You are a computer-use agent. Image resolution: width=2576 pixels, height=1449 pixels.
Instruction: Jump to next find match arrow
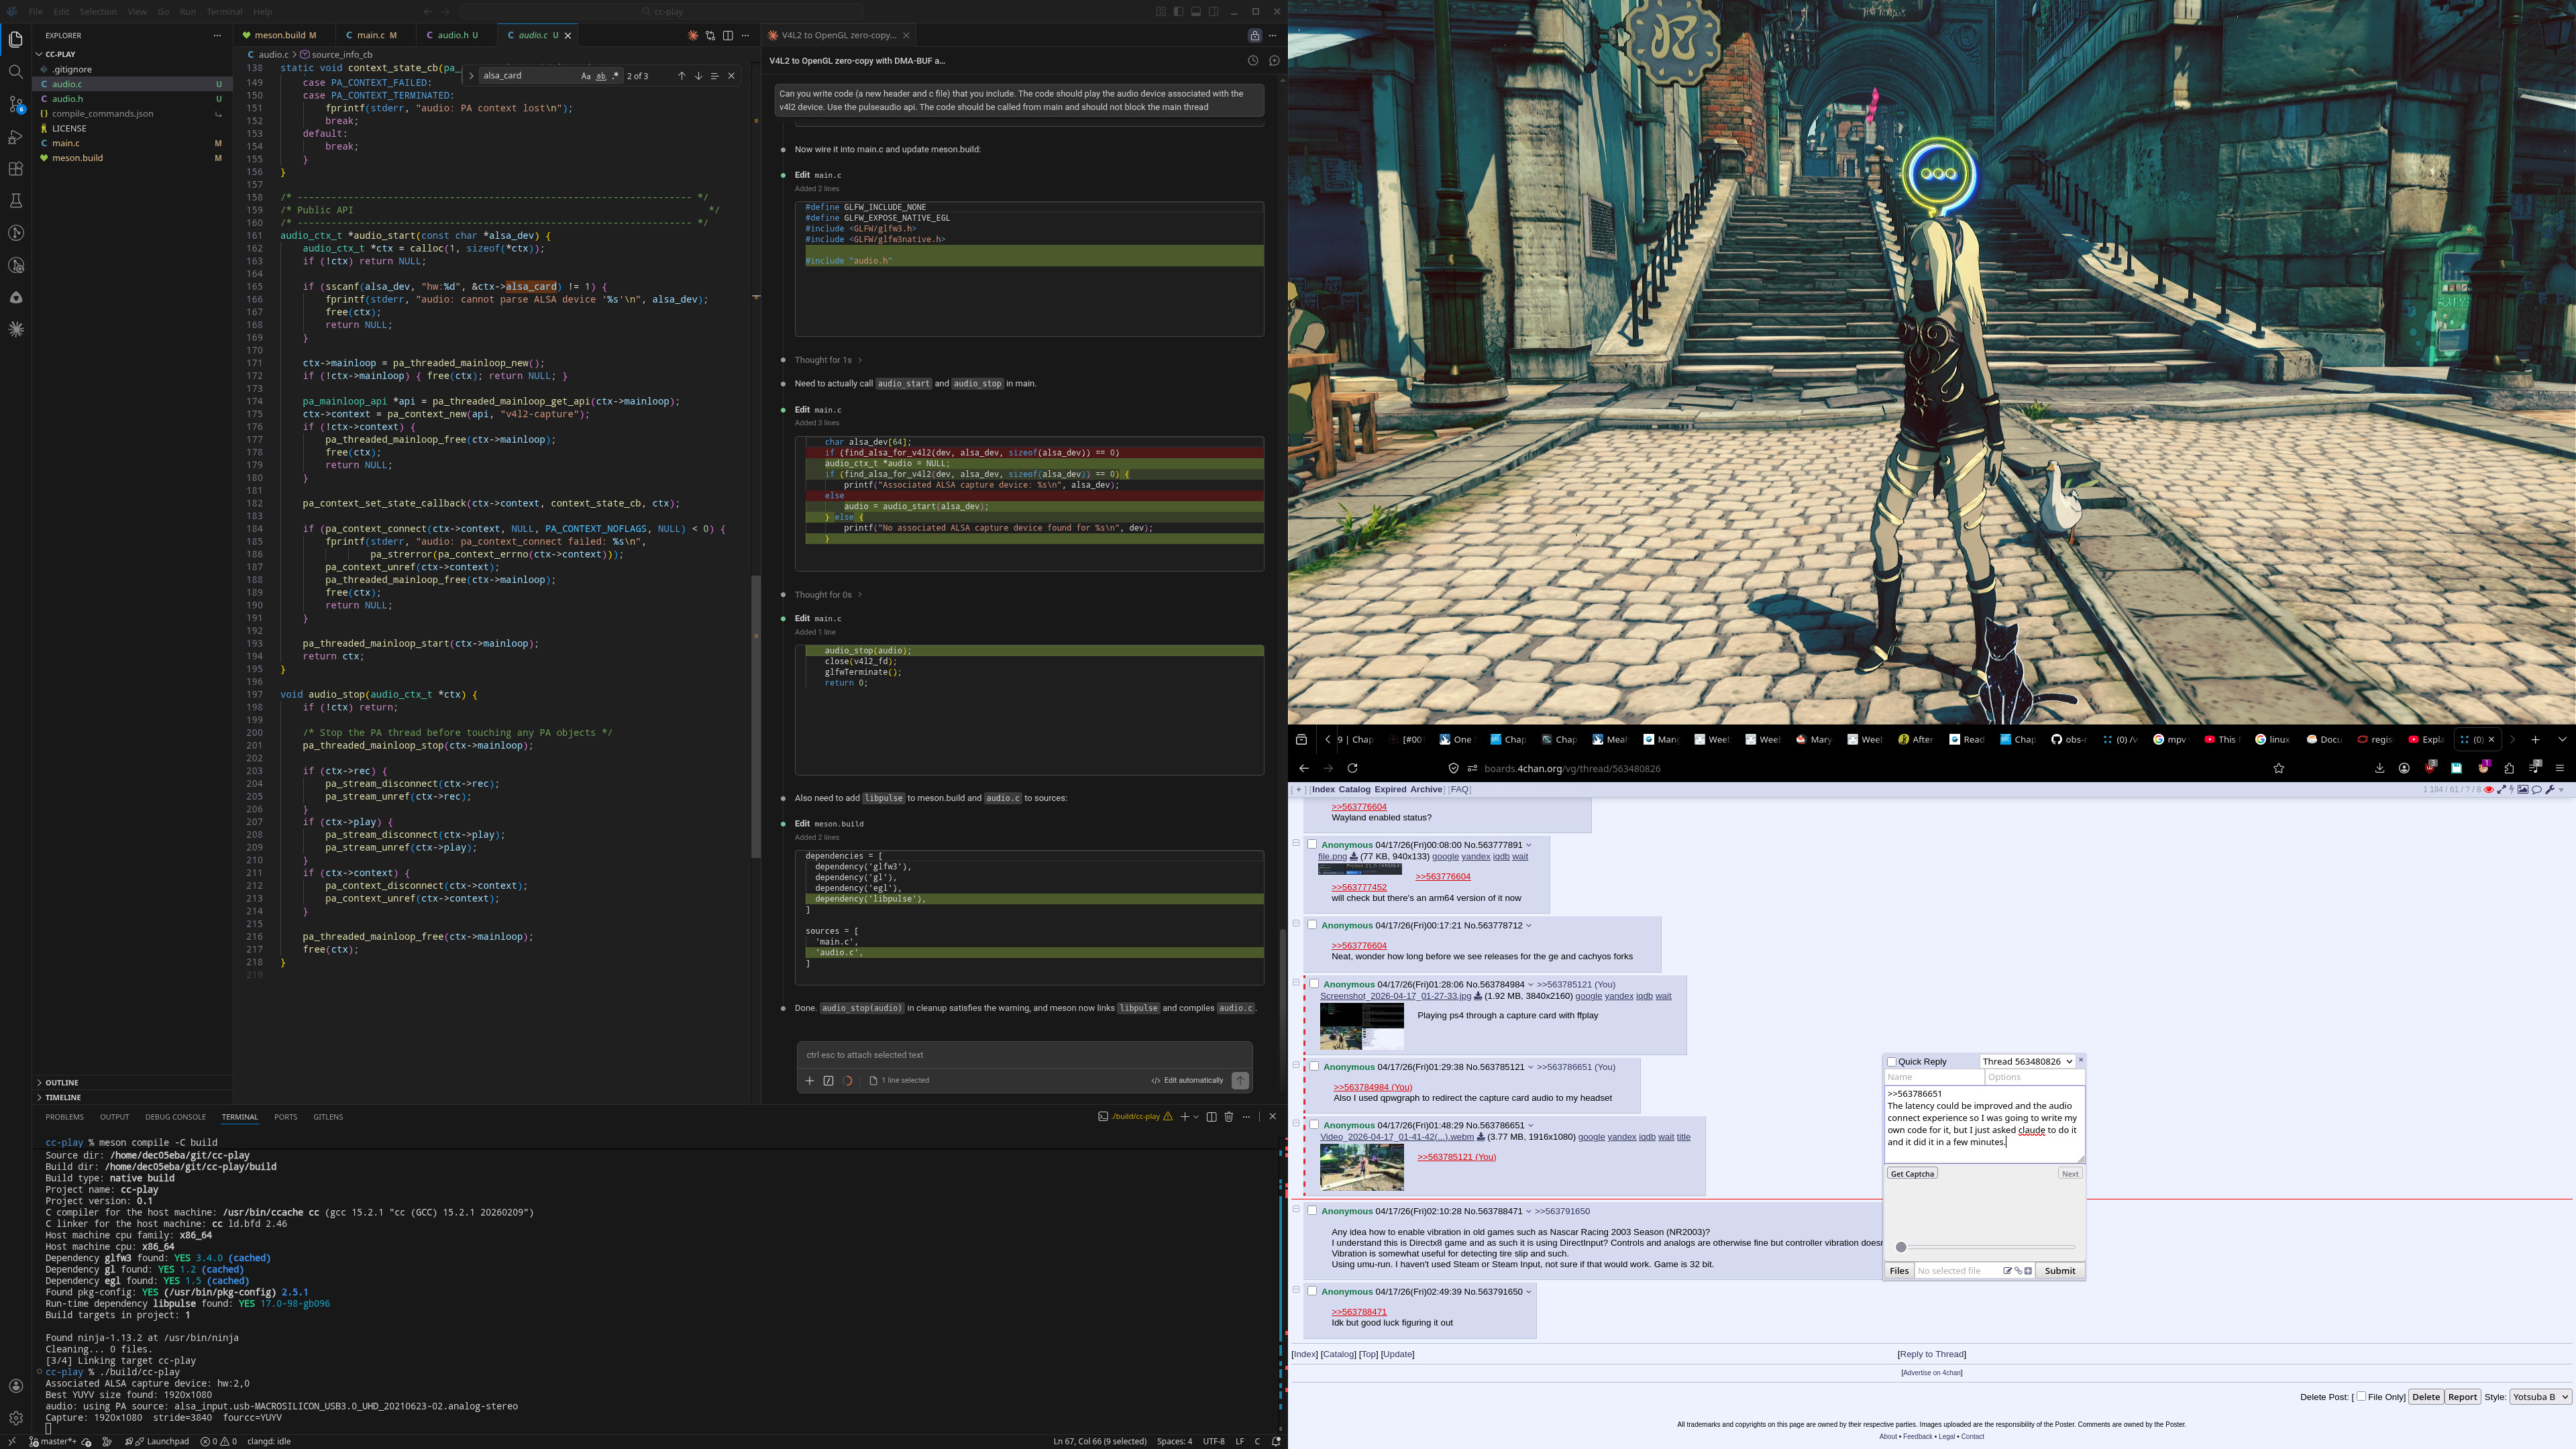[698, 76]
